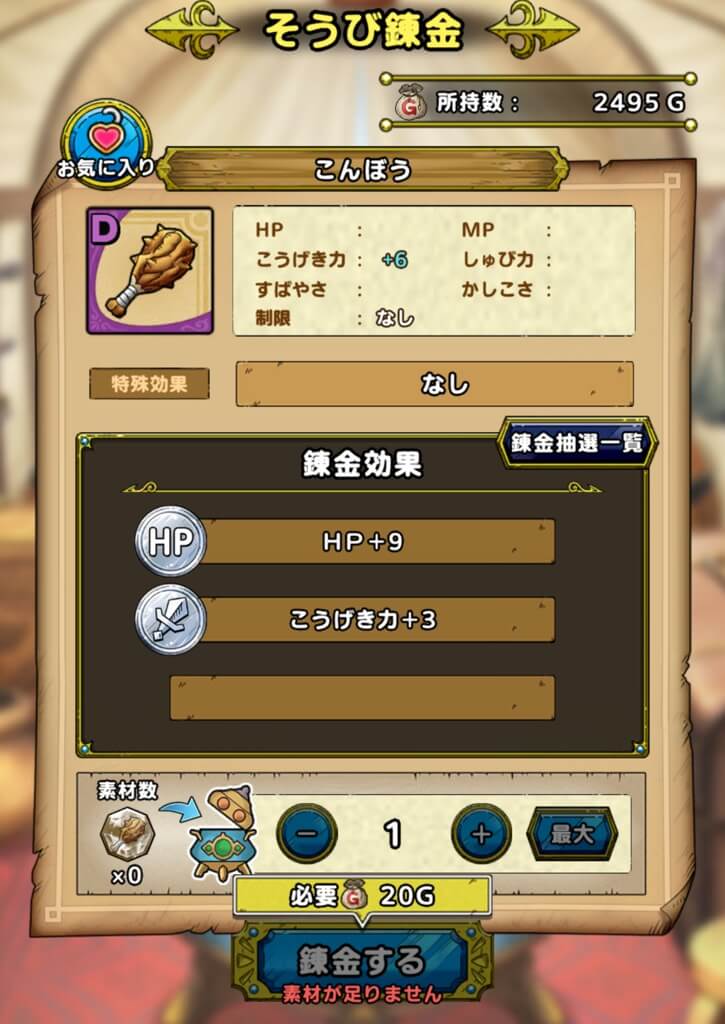
Task: Increase material count with plus button
Action: click(x=481, y=834)
